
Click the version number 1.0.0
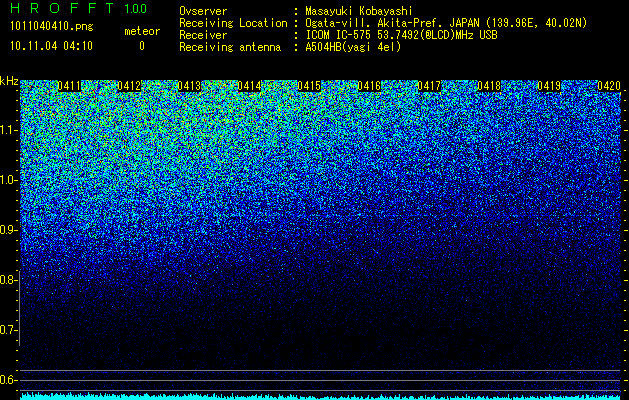pyautogui.click(x=136, y=9)
